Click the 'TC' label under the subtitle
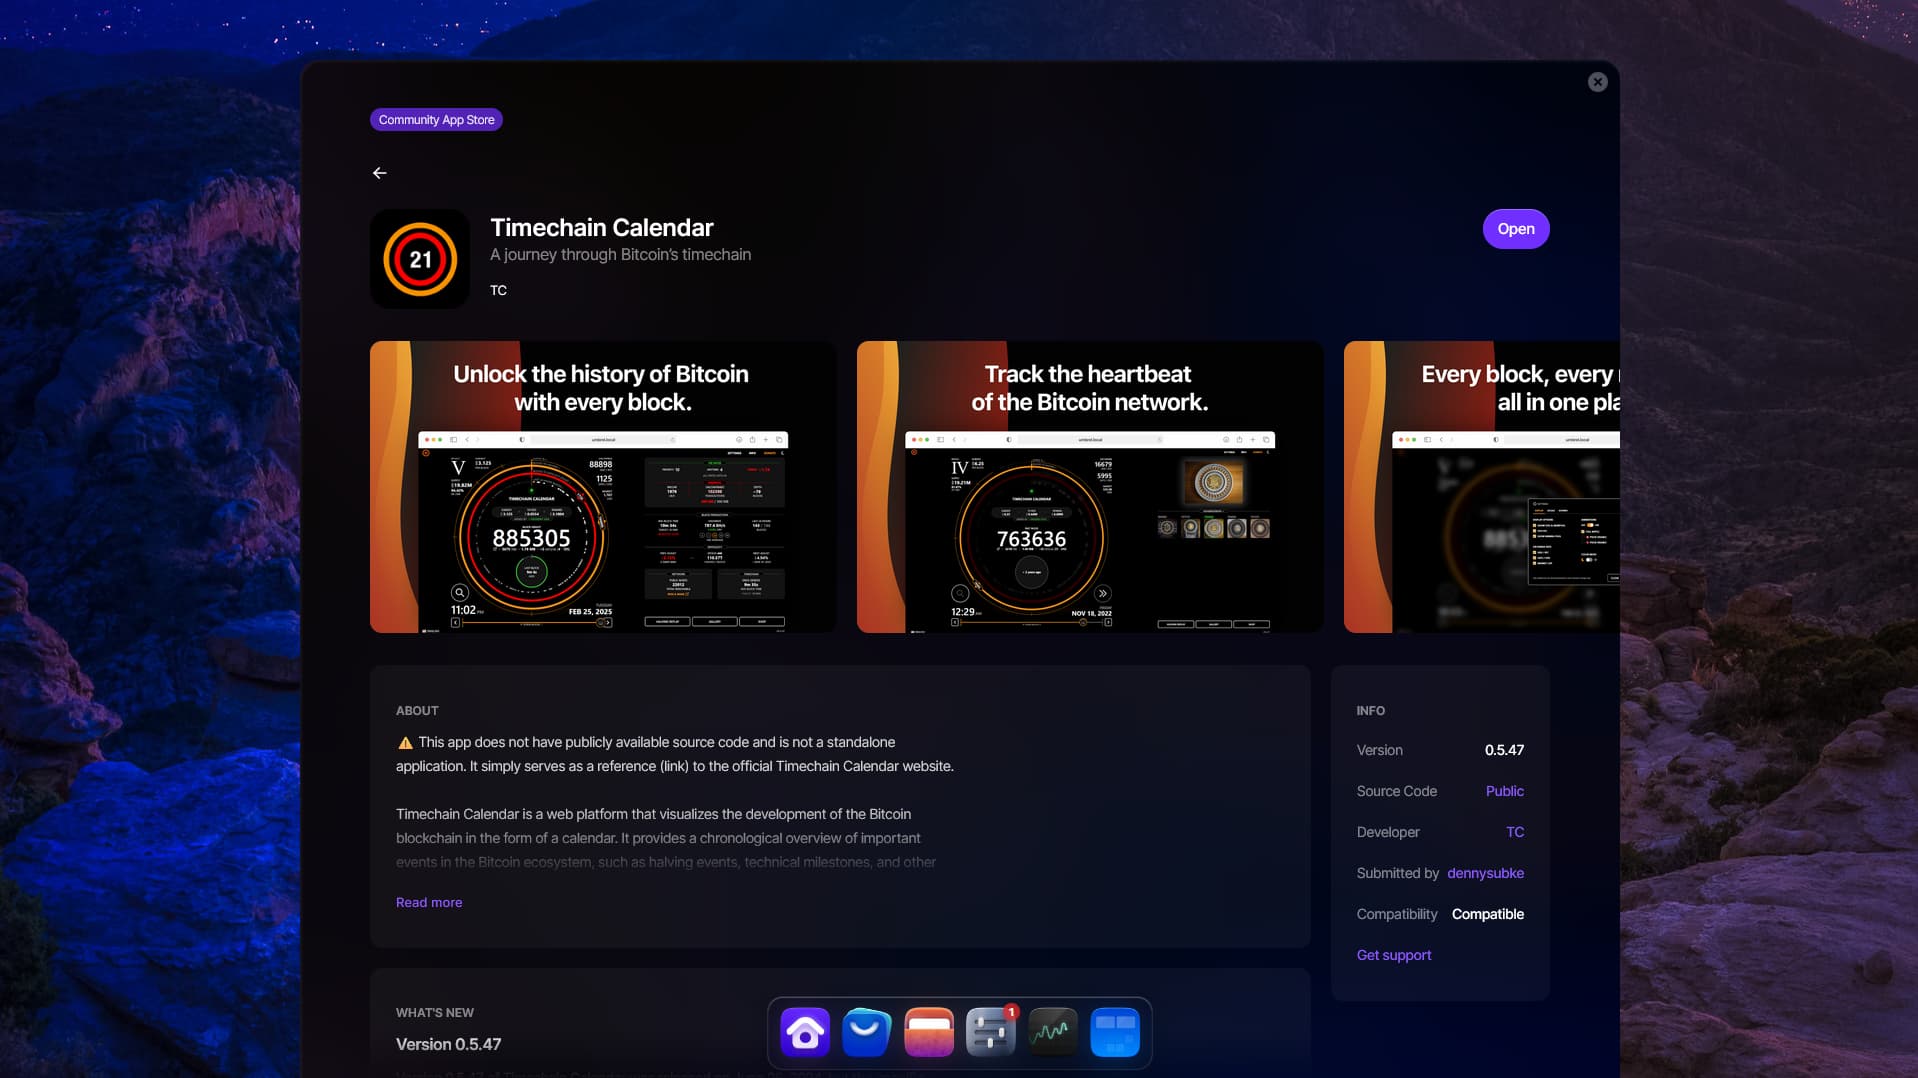The height and width of the screenshot is (1078, 1918). [498, 291]
